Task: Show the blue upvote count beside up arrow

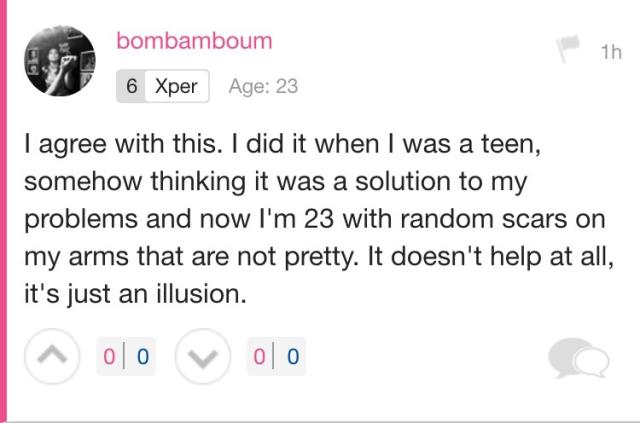Action: click(142, 356)
